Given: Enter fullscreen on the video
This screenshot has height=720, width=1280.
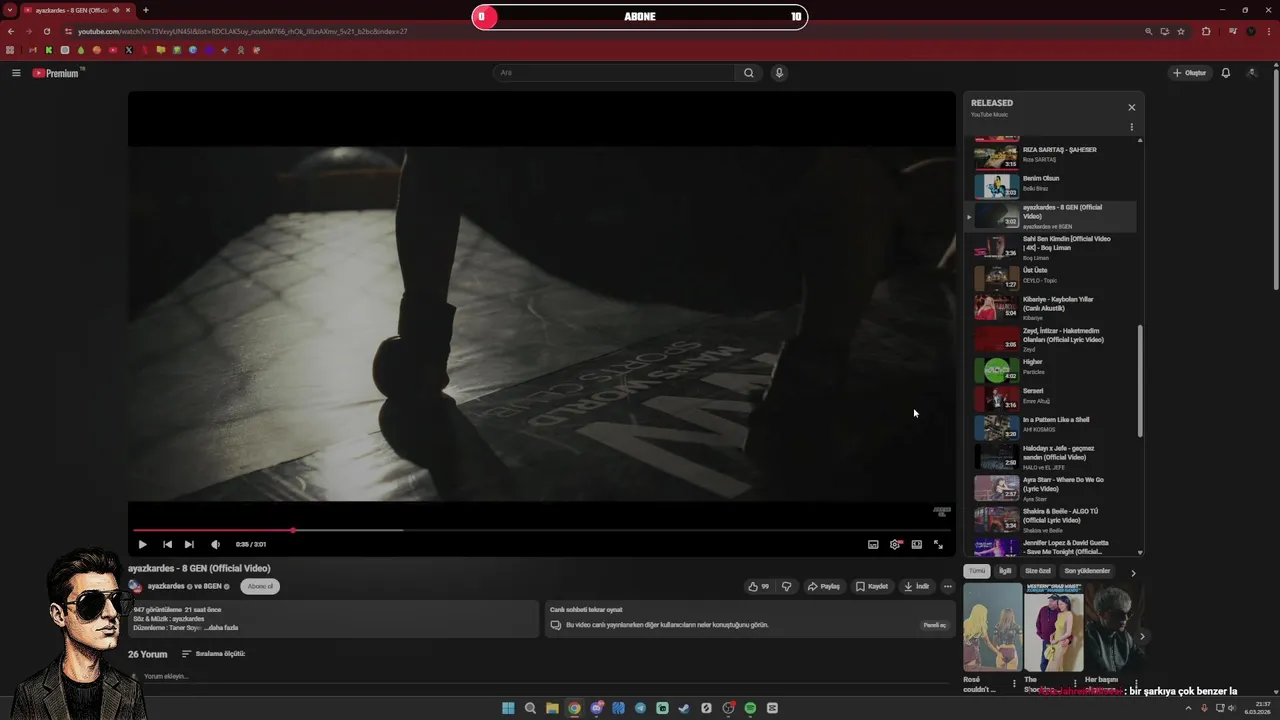Looking at the screenshot, I should coord(938,544).
